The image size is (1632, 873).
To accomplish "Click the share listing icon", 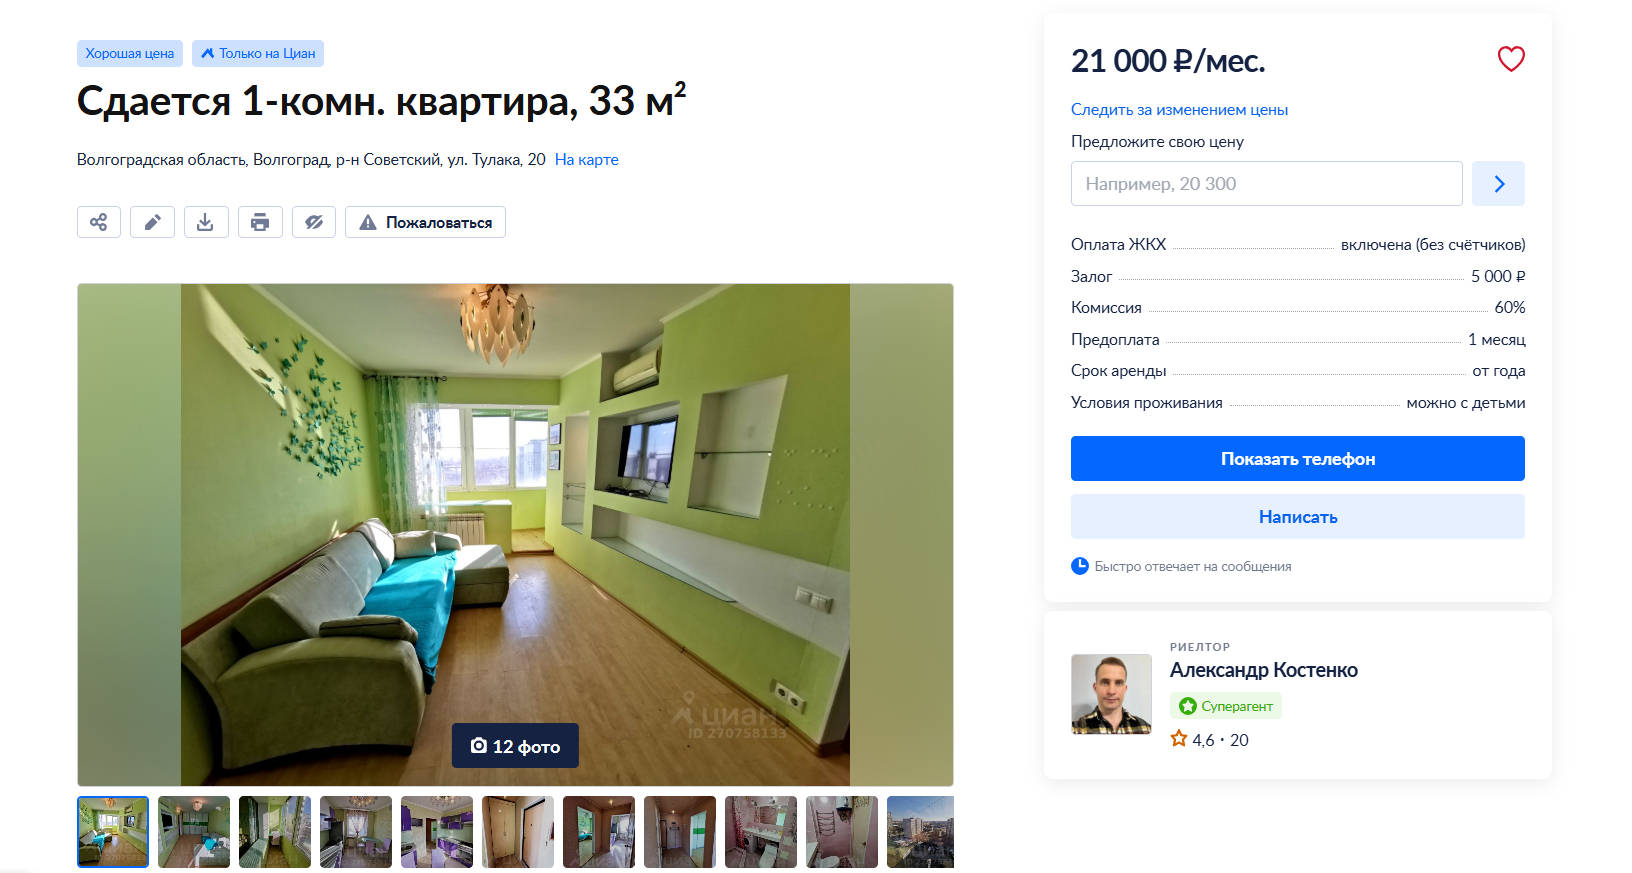I will coord(99,222).
